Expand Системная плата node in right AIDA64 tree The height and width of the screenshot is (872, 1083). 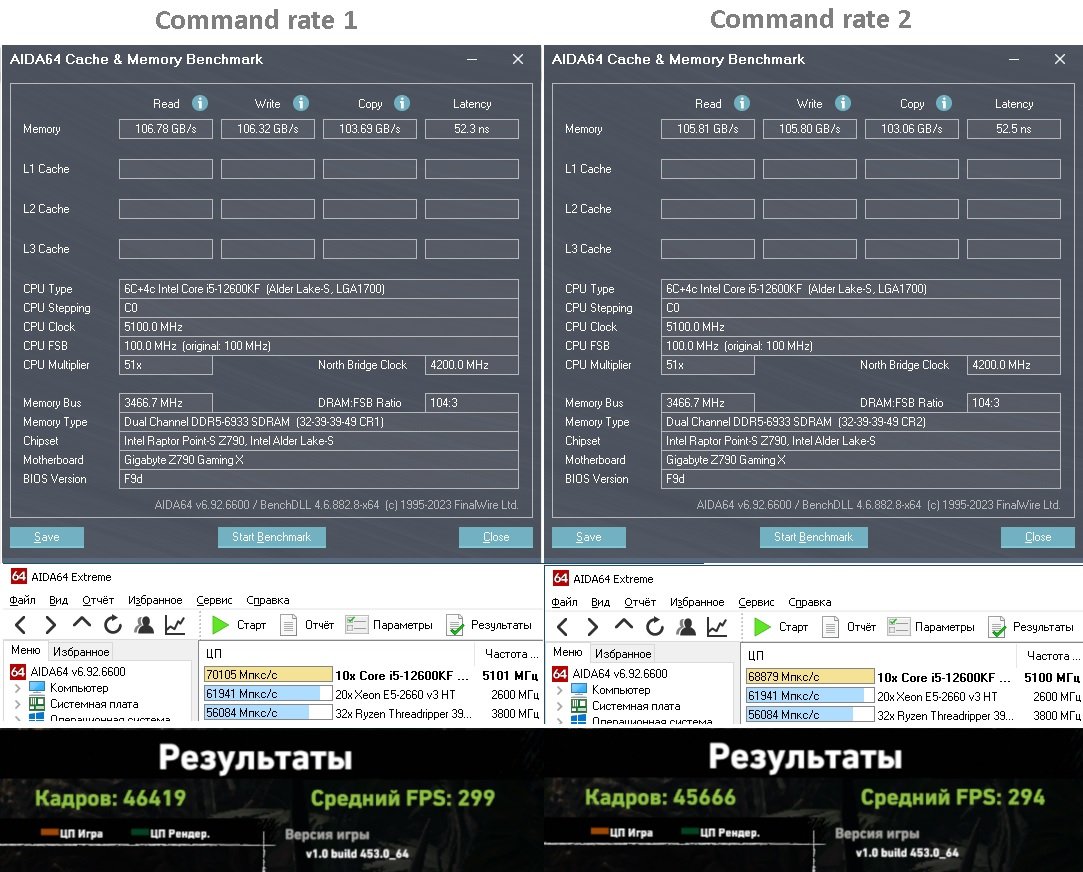559,706
